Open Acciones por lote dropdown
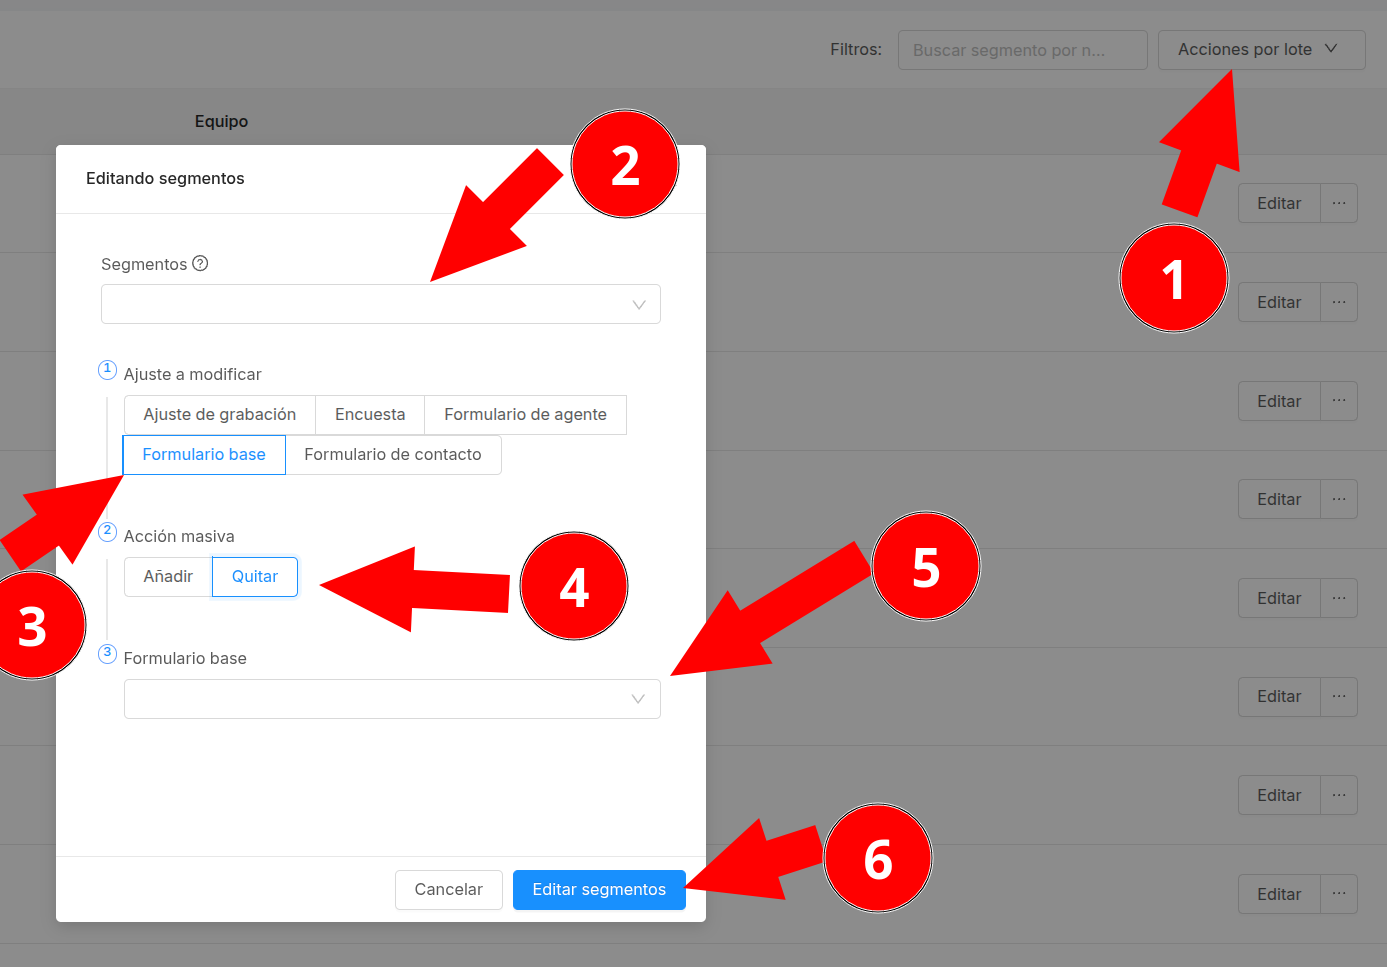Viewport: 1387px width, 967px height. (x=1260, y=50)
